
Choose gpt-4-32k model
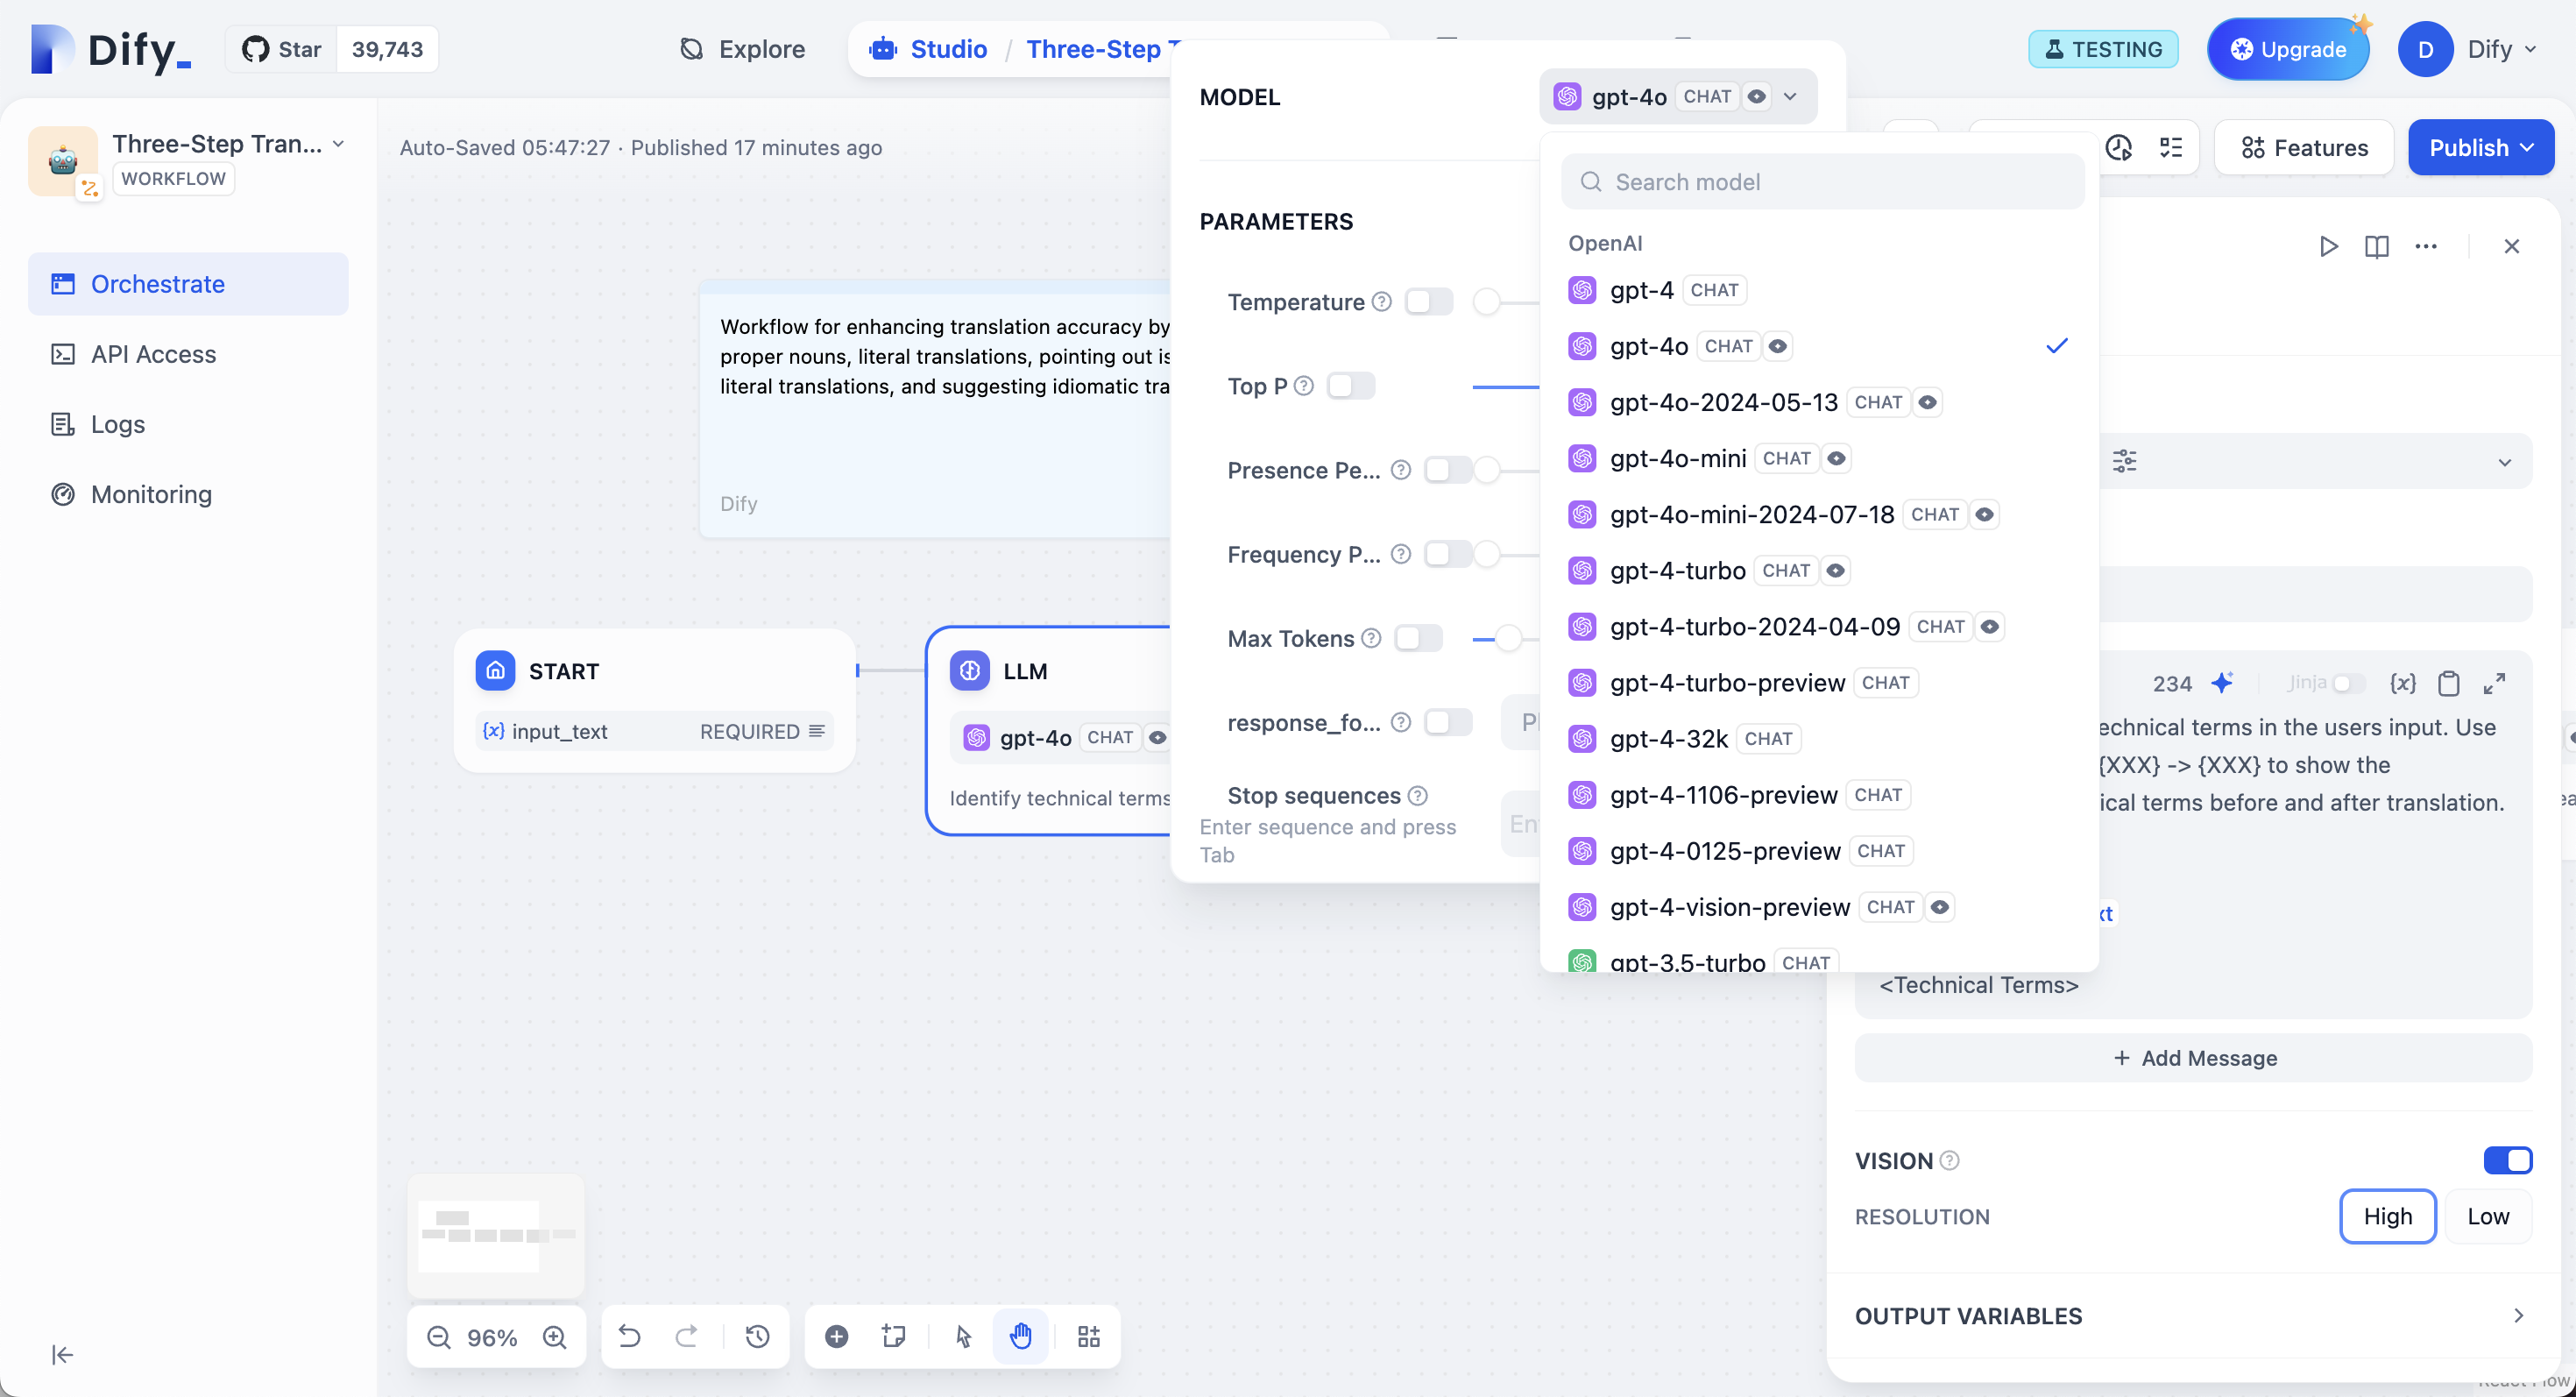[1820, 738]
